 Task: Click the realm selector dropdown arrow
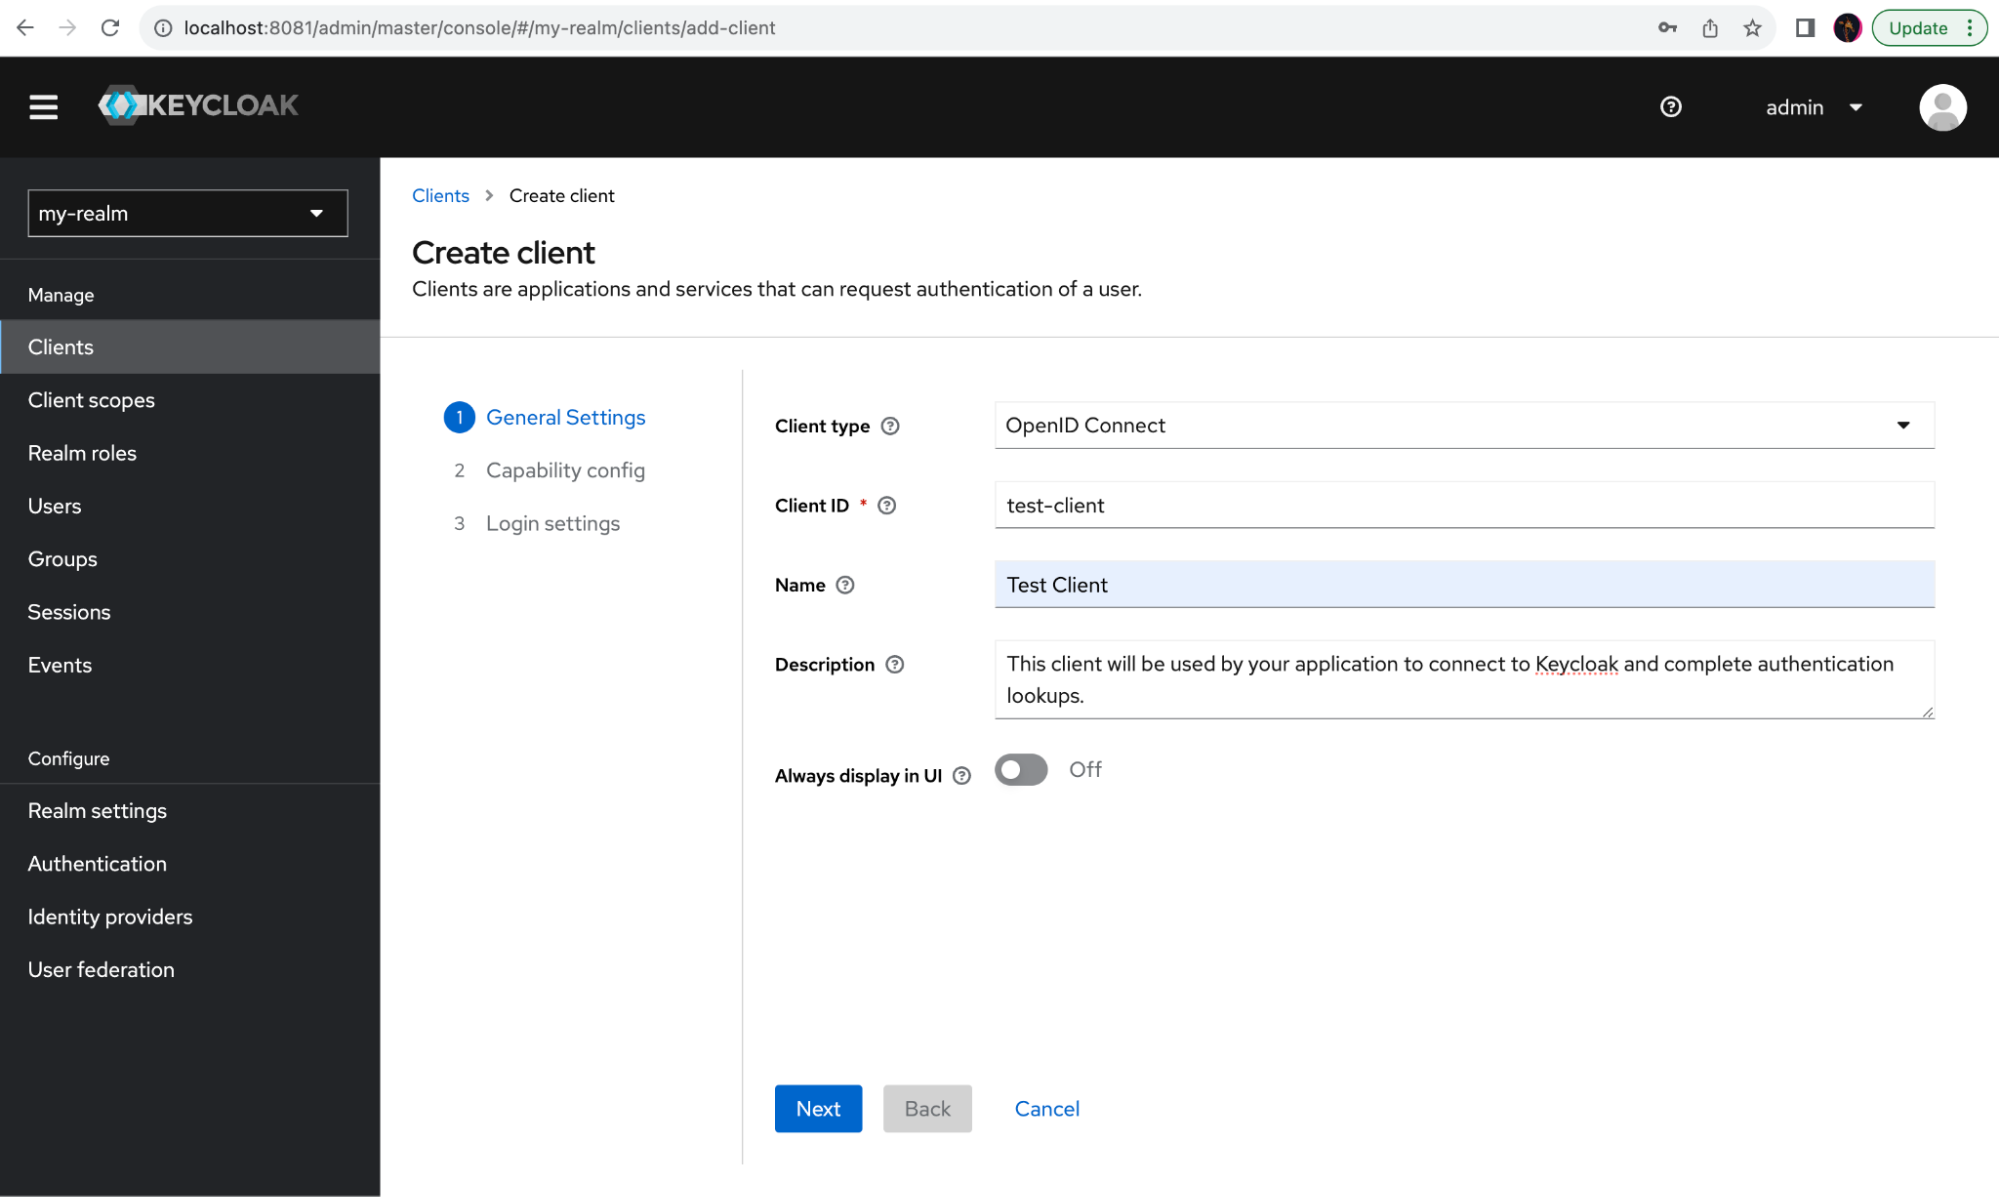(316, 212)
